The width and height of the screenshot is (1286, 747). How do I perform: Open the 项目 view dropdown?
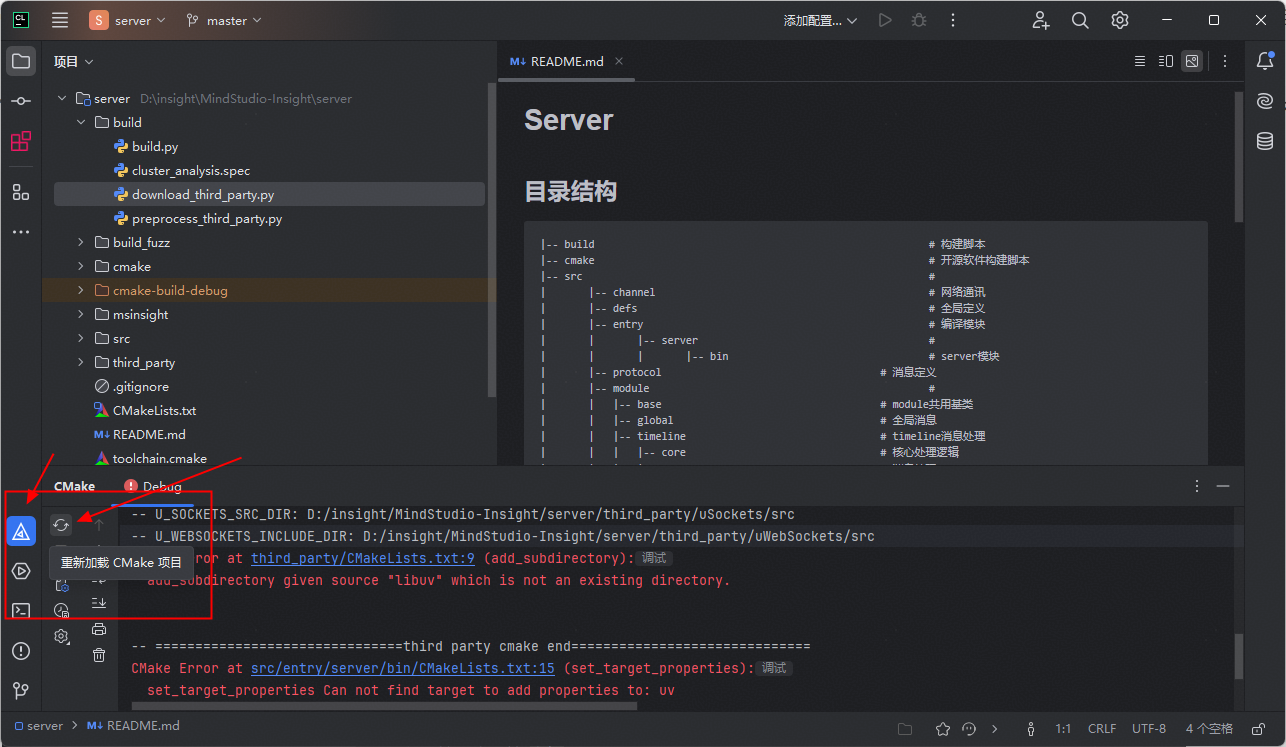tap(74, 61)
